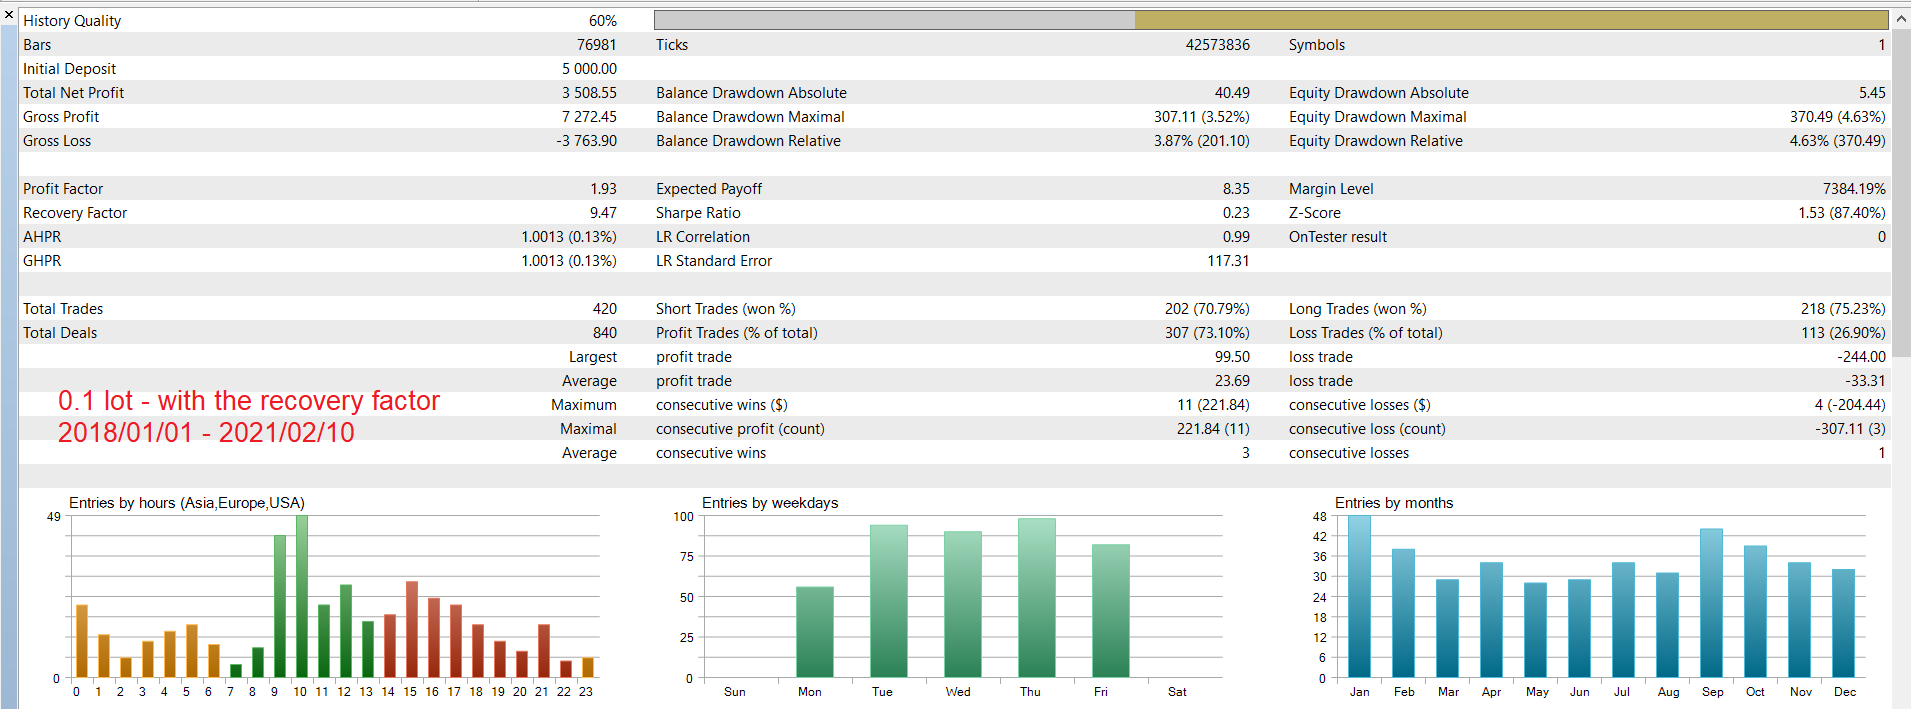Click the History Quality progress bar

click(1271, 20)
